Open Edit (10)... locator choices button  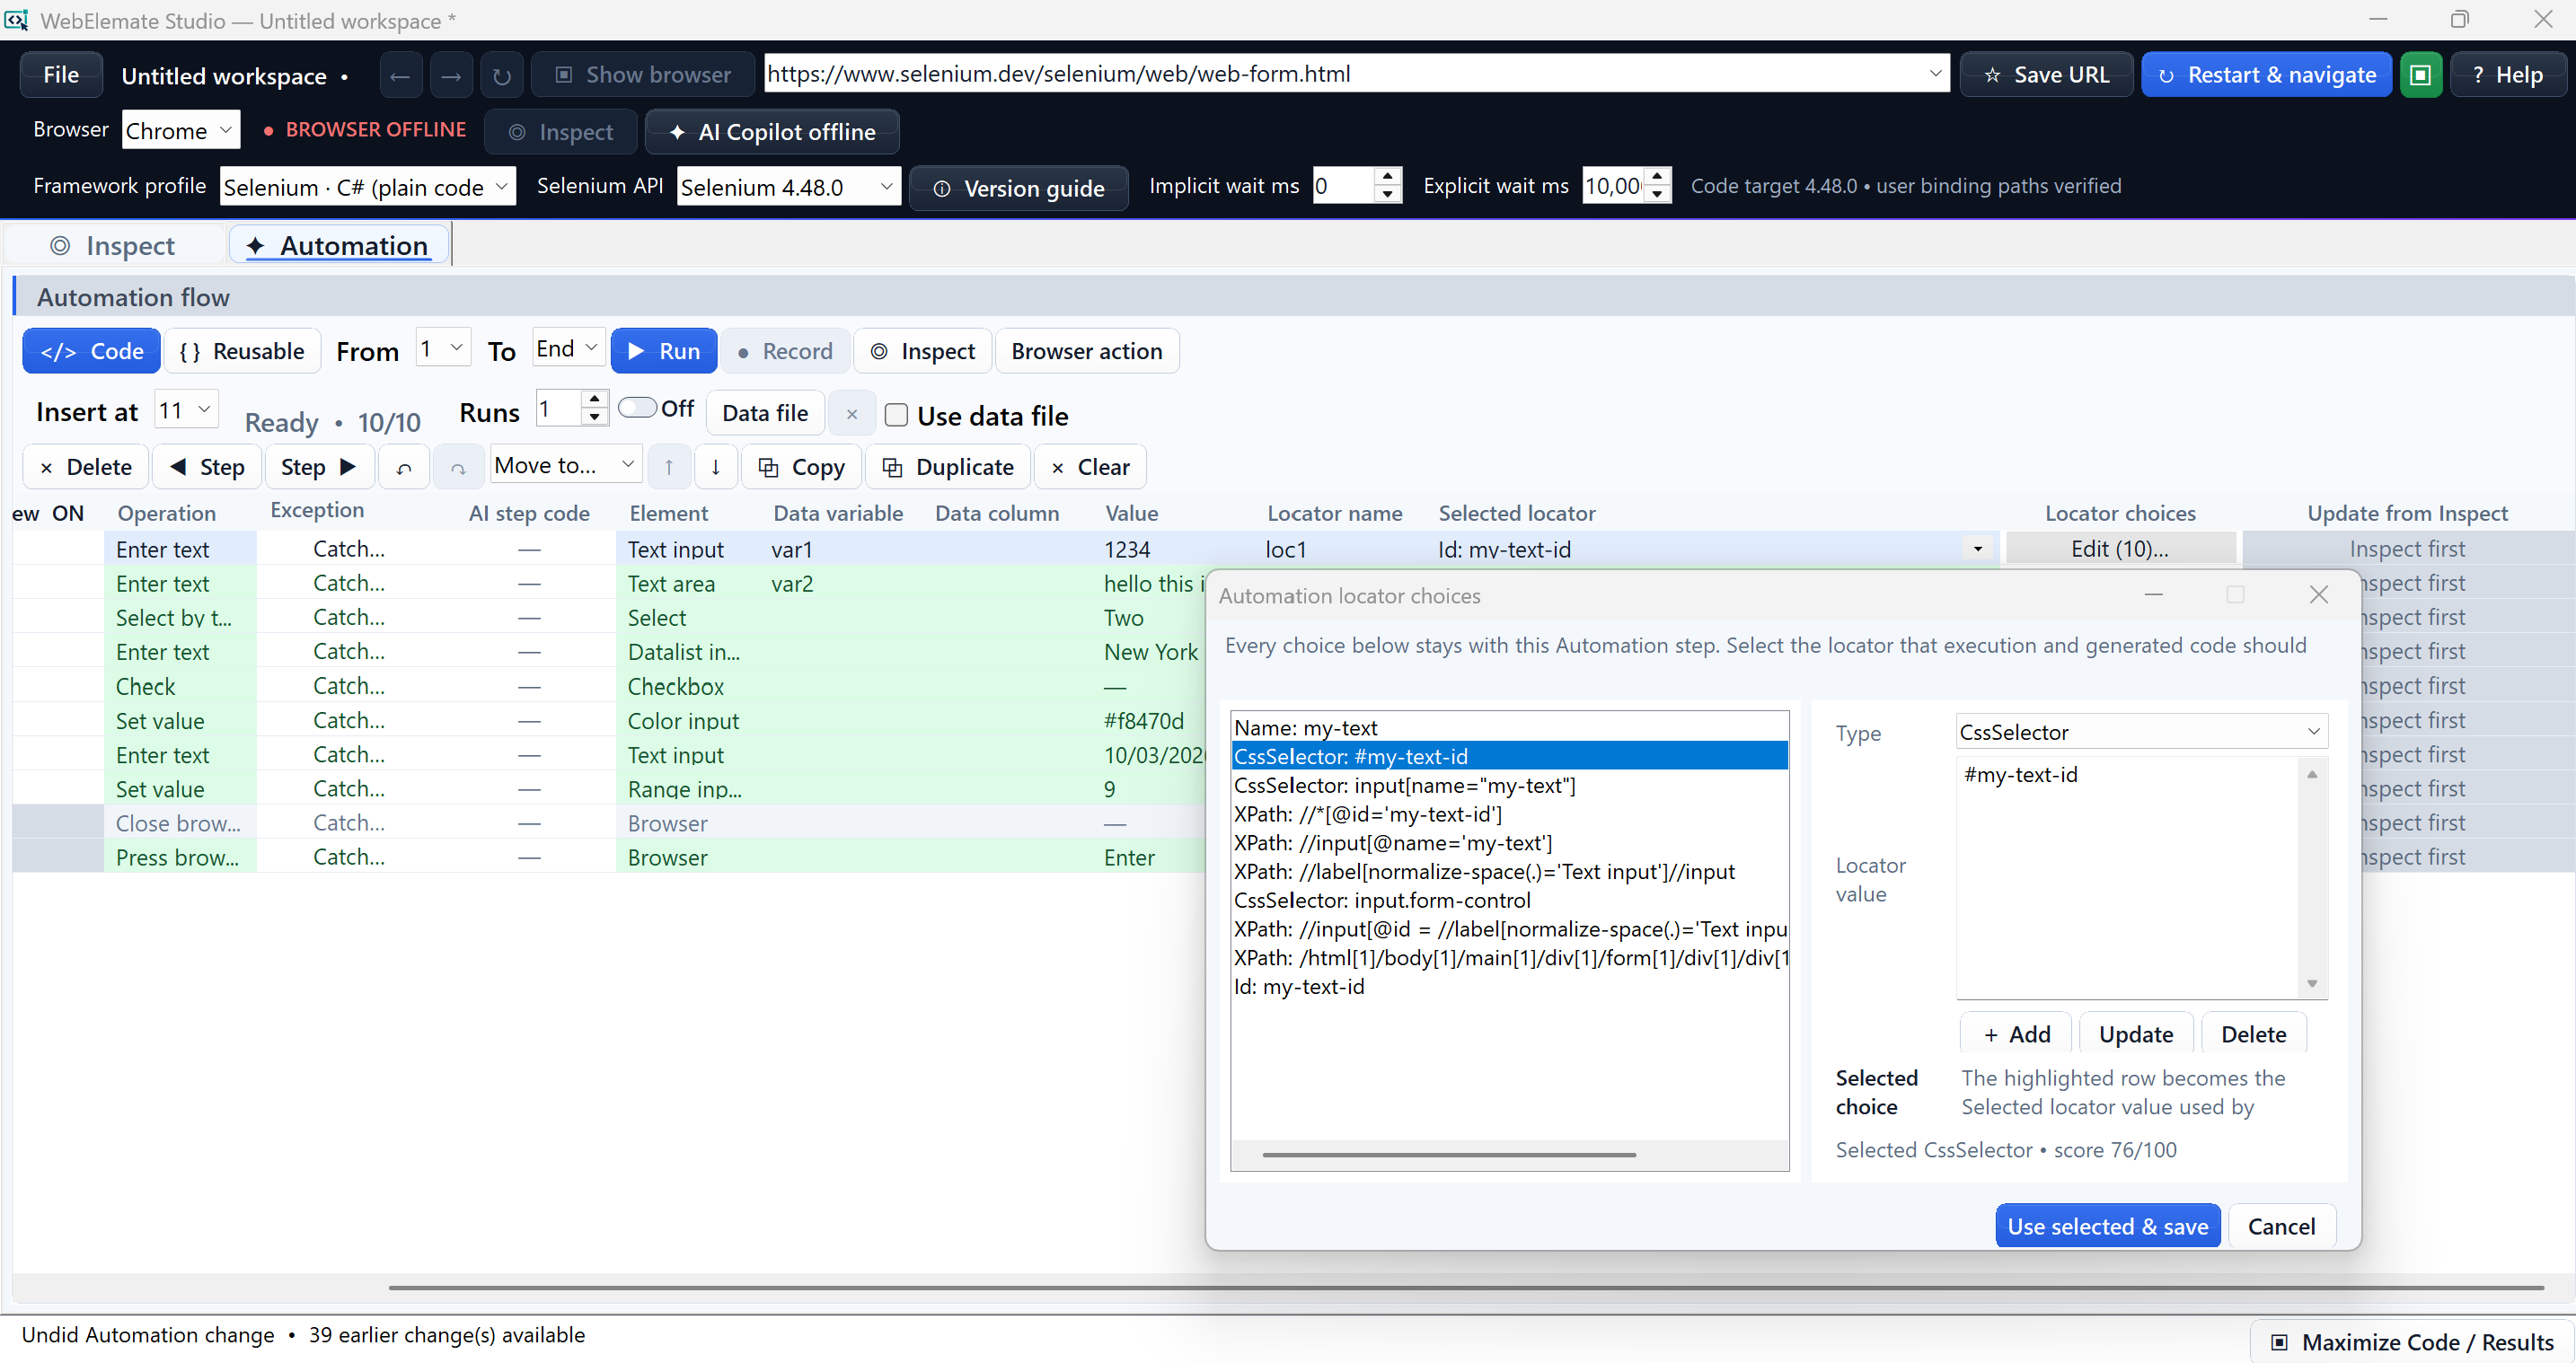coord(2120,549)
